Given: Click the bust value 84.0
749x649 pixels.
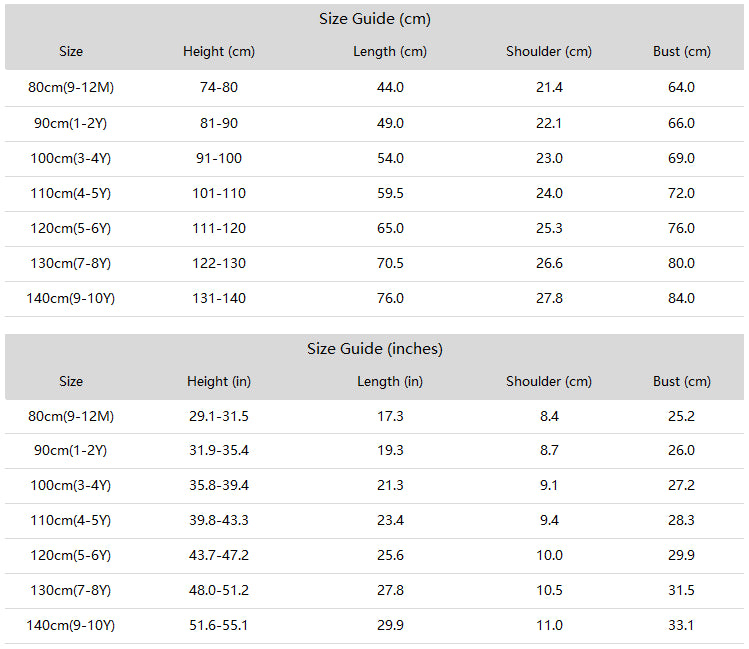Looking at the screenshot, I should point(681,298).
